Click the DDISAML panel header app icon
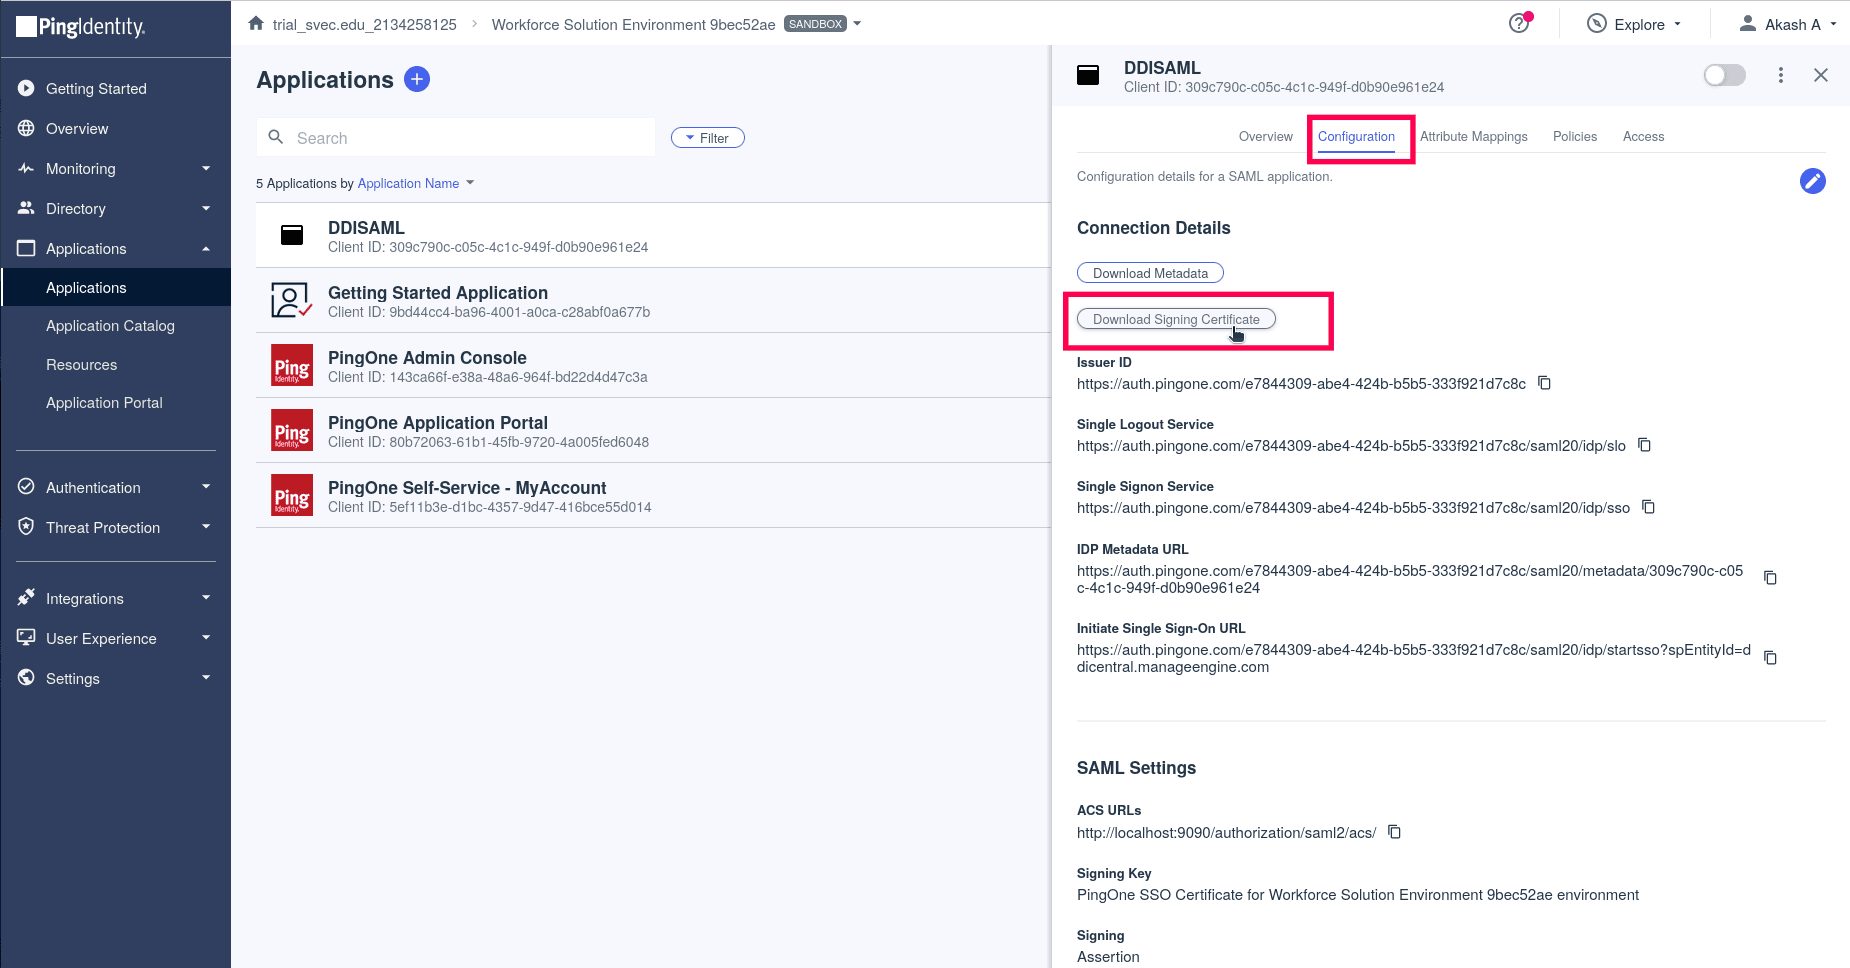The width and height of the screenshot is (1850, 968). point(1088,75)
